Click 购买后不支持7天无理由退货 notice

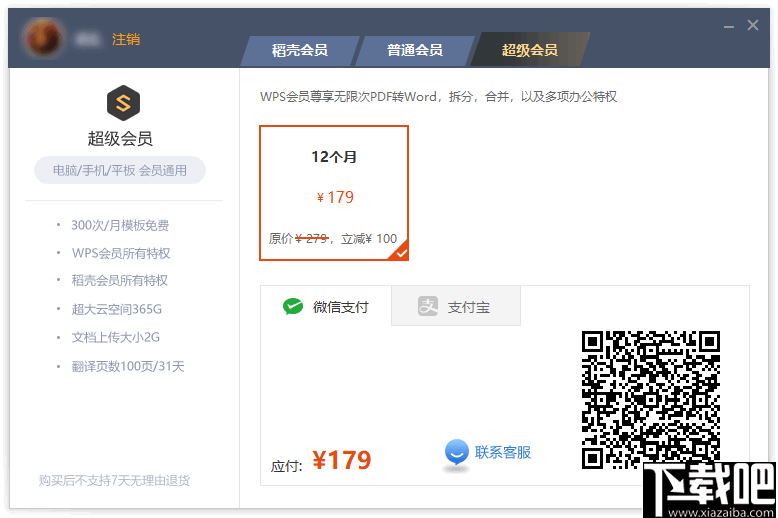[x=115, y=480]
